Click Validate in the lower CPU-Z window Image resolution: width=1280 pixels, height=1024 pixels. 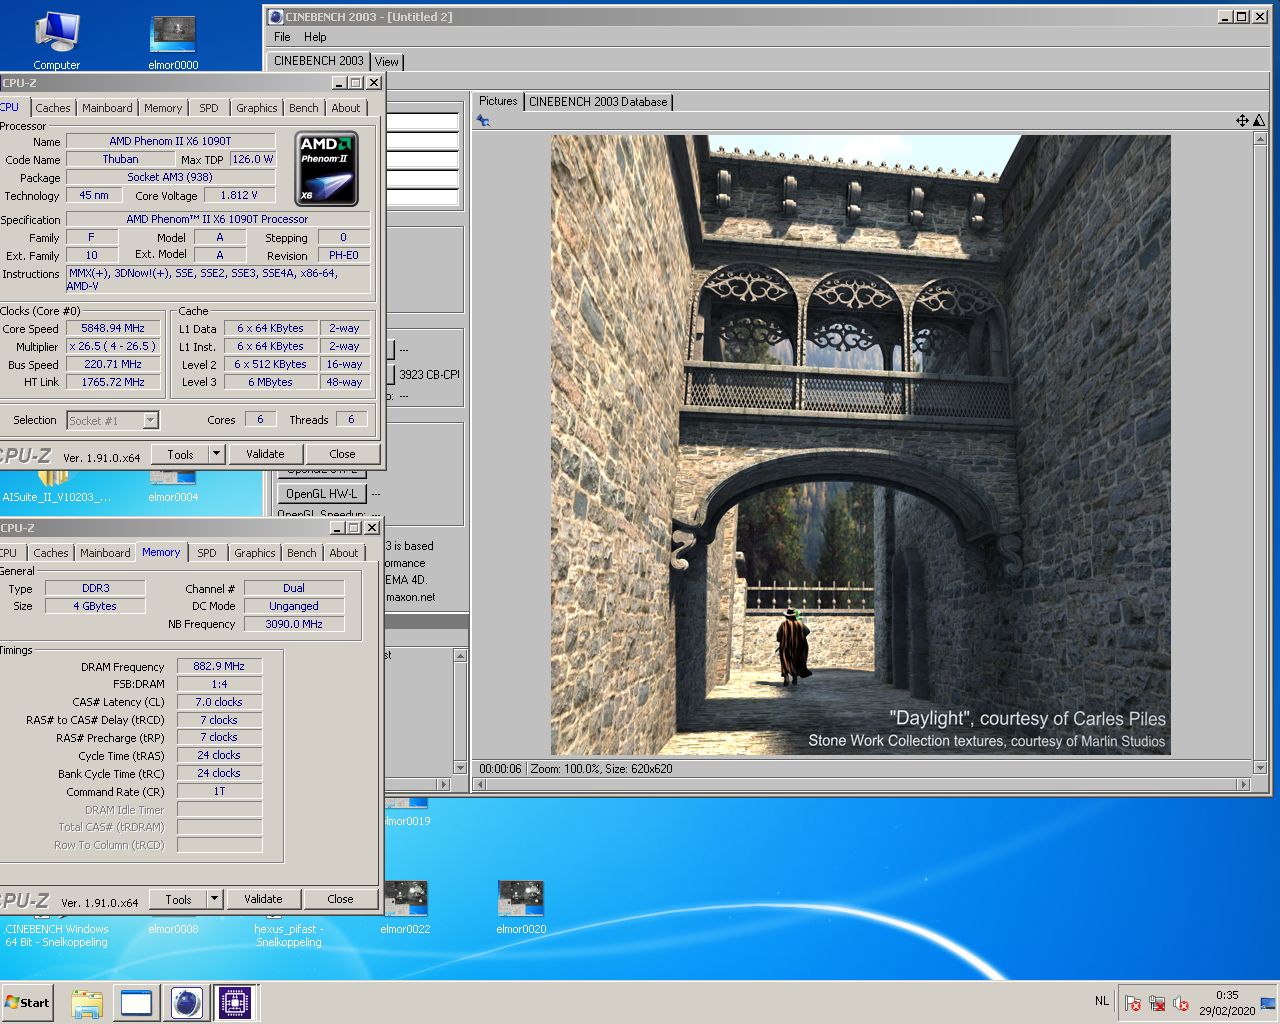coord(263,899)
